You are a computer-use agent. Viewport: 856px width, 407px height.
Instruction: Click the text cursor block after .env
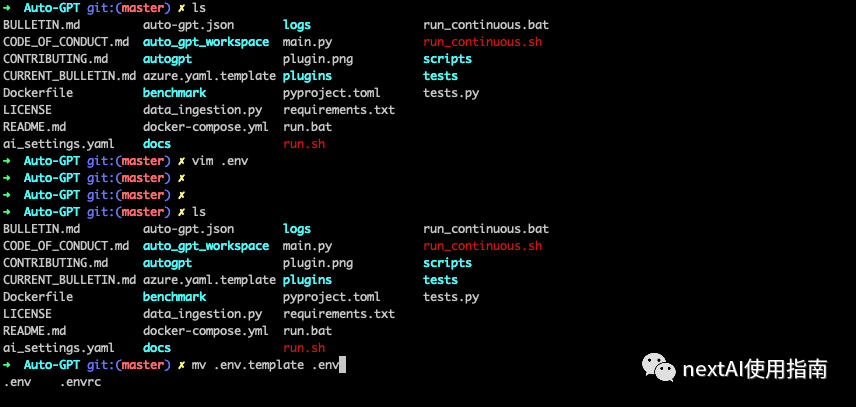coord(342,365)
